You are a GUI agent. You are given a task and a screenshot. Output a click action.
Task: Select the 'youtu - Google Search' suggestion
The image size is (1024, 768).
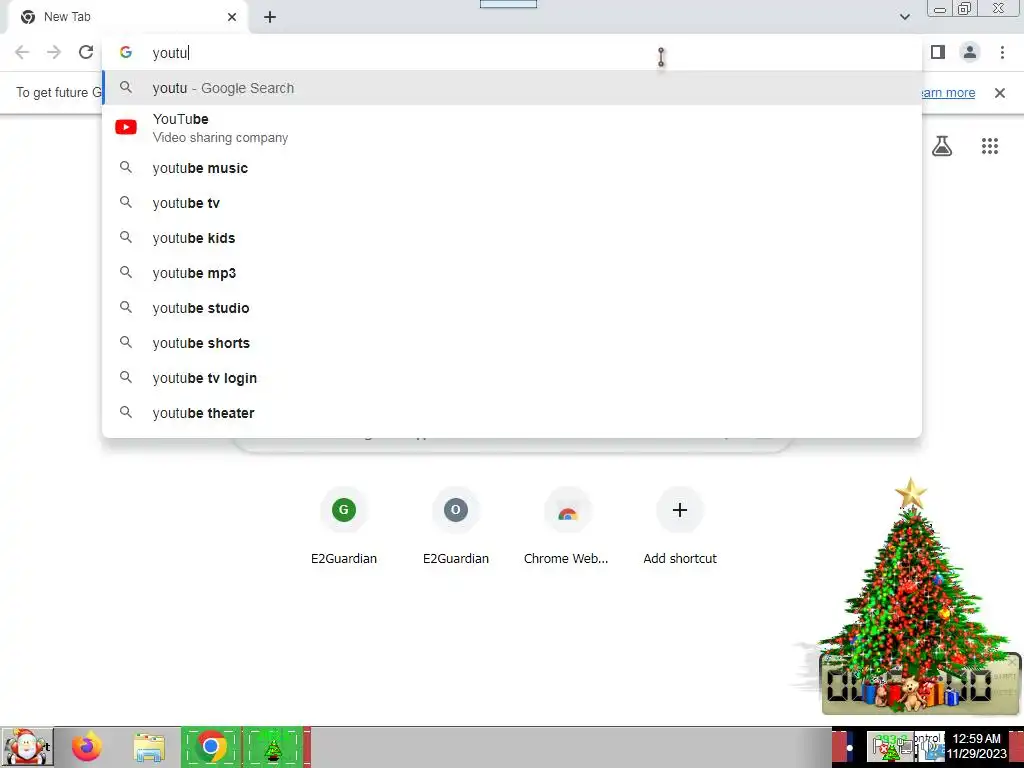point(512,88)
